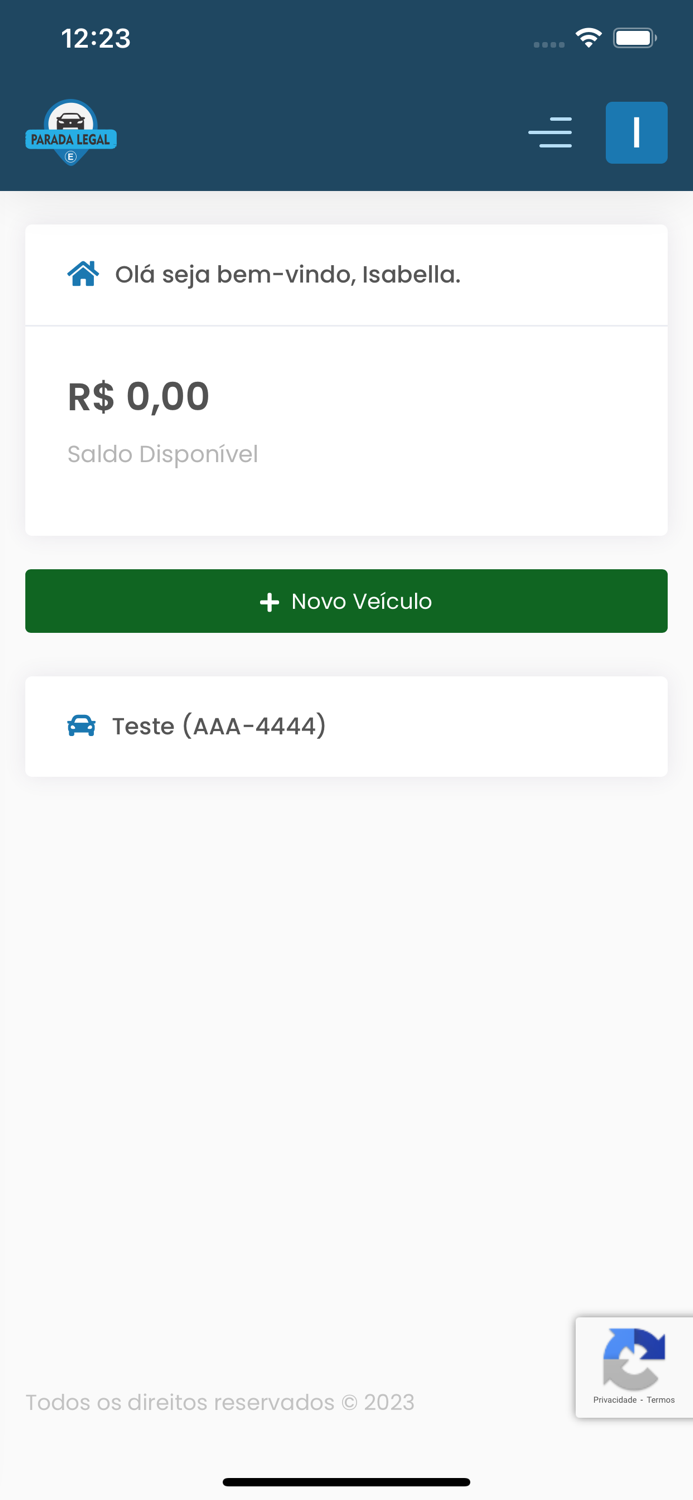This screenshot has width=693, height=1500.
Task: Tap the battery indicator in status bar
Action: pyautogui.click(x=634, y=37)
